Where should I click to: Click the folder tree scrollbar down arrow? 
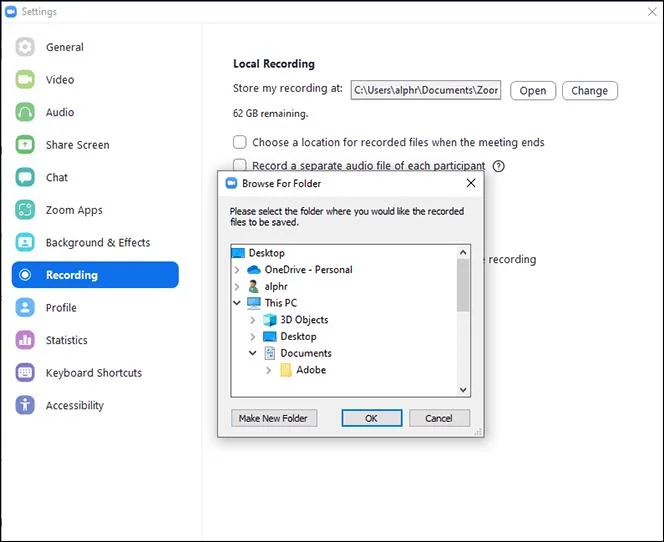pyautogui.click(x=463, y=390)
